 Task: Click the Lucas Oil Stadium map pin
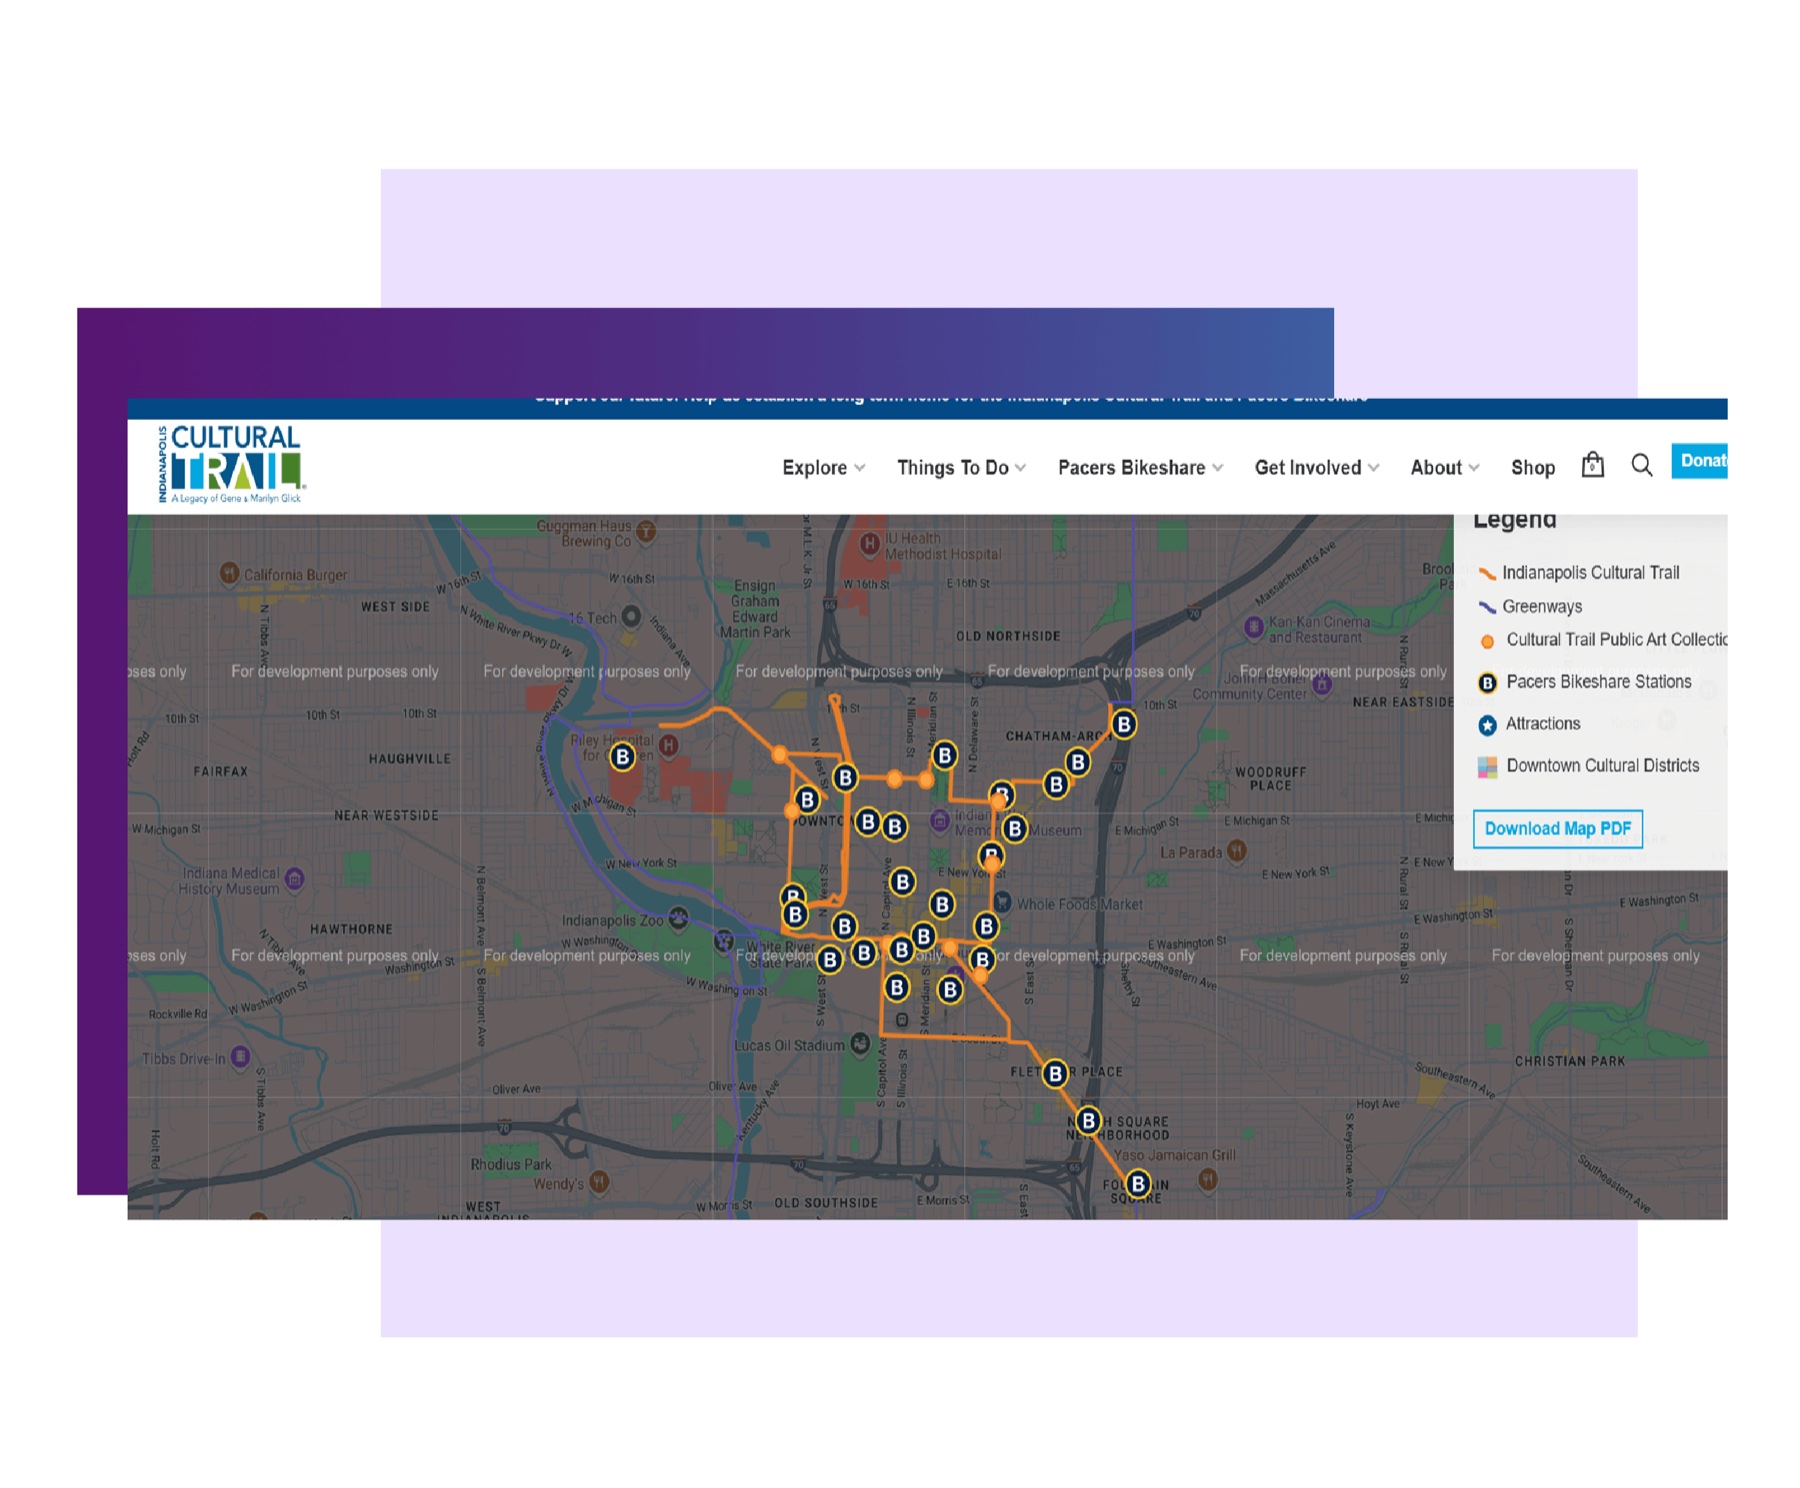click(860, 1044)
